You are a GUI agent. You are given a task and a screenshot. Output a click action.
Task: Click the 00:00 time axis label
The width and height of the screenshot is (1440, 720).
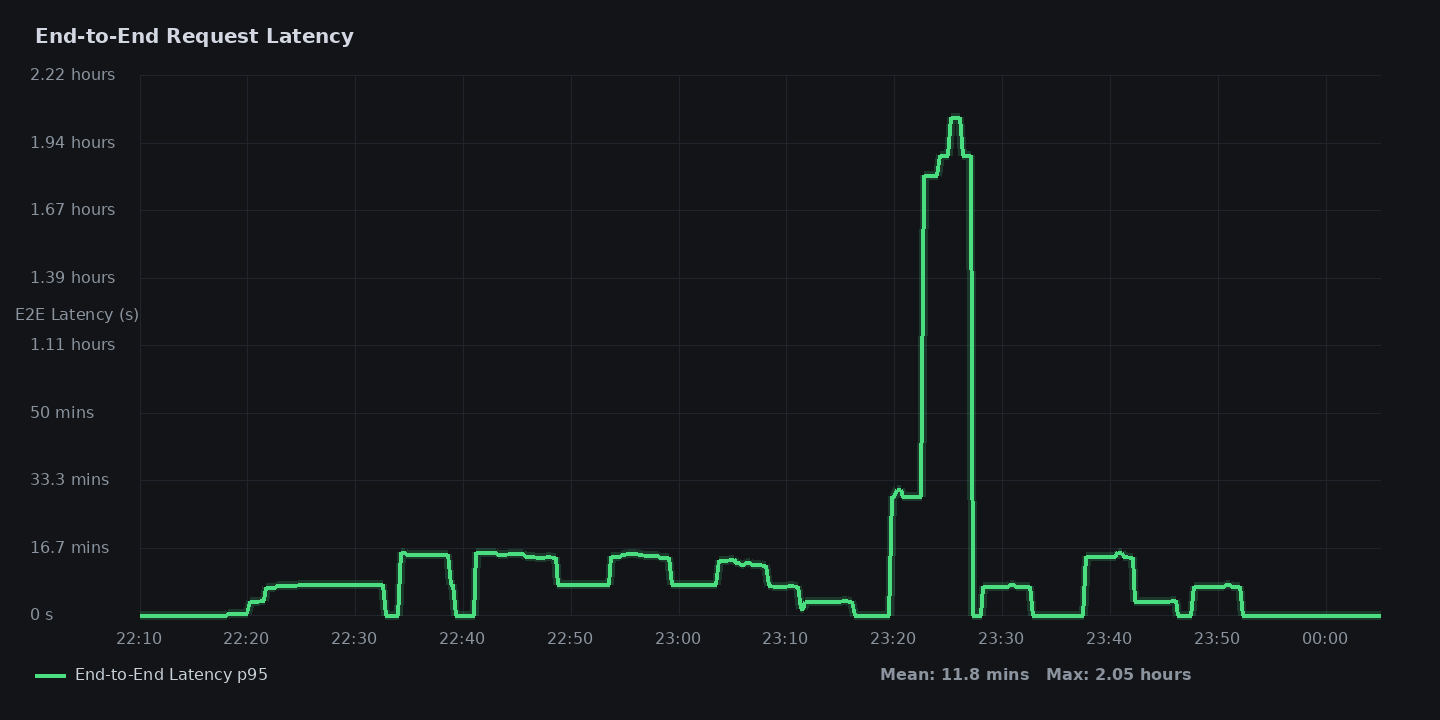pos(1325,639)
